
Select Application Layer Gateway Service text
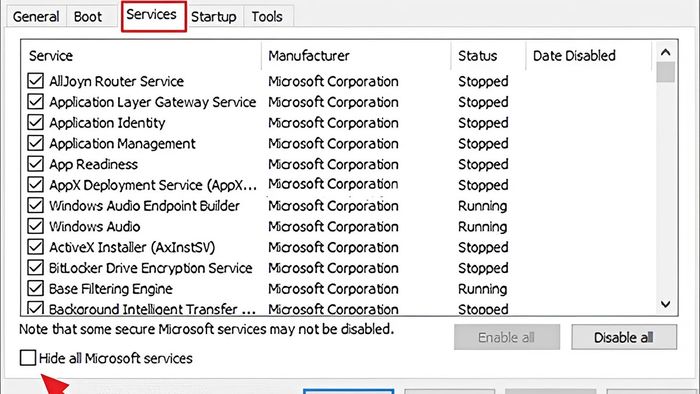click(x=153, y=102)
